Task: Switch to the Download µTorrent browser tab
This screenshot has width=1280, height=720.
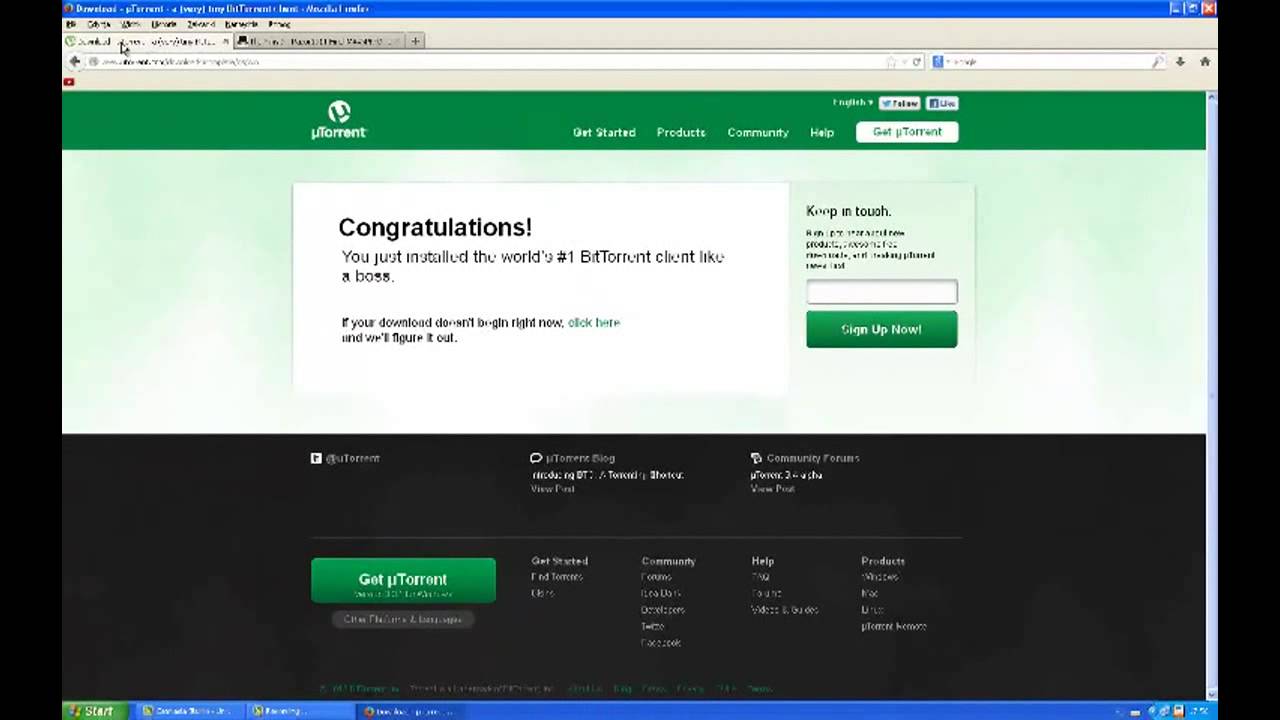Action: pyautogui.click(x=148, y=41)
